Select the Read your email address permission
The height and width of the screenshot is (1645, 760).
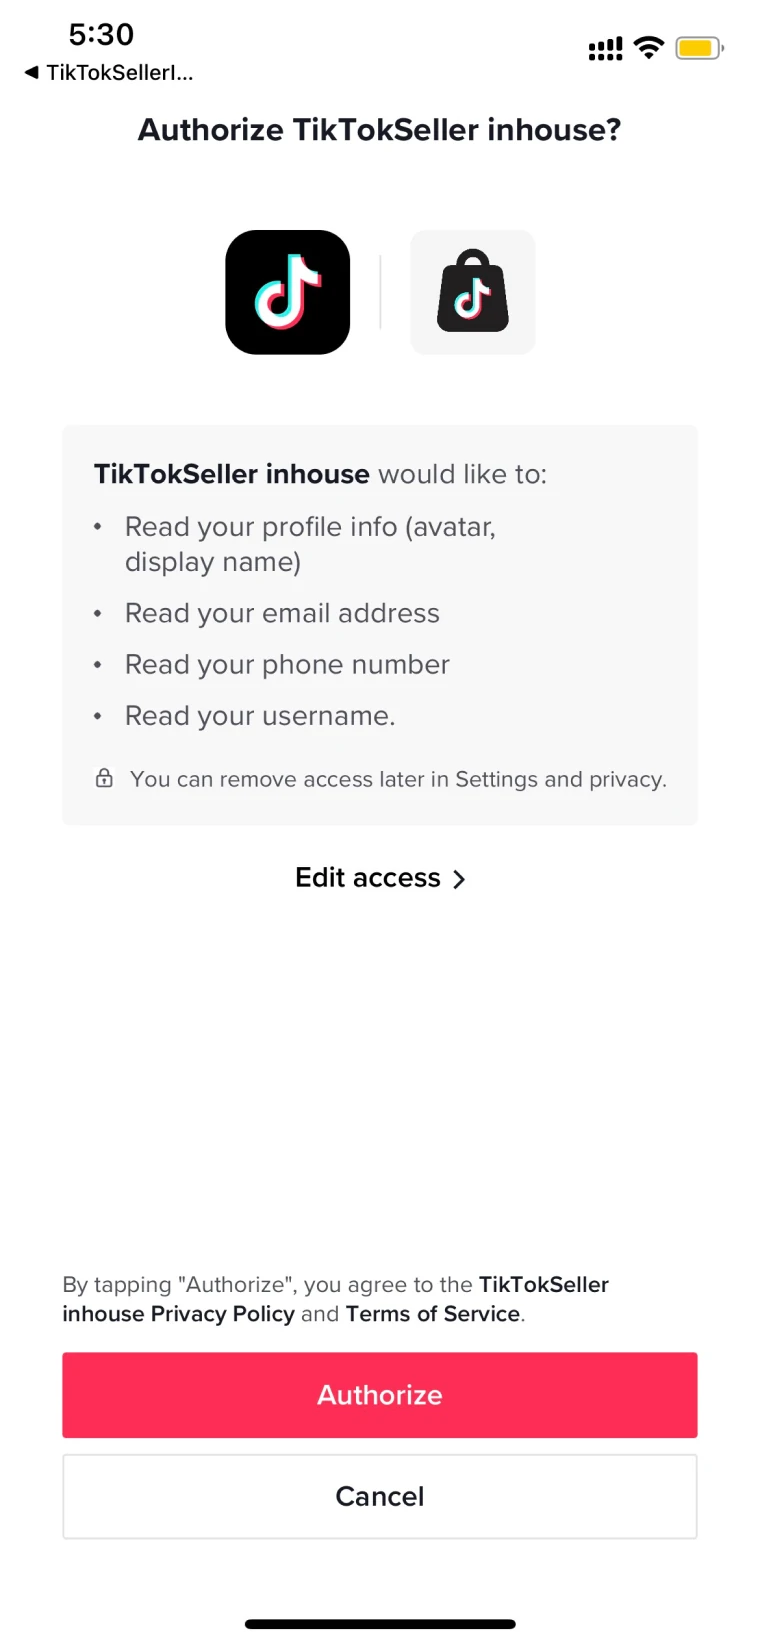(x=282, y=613)
